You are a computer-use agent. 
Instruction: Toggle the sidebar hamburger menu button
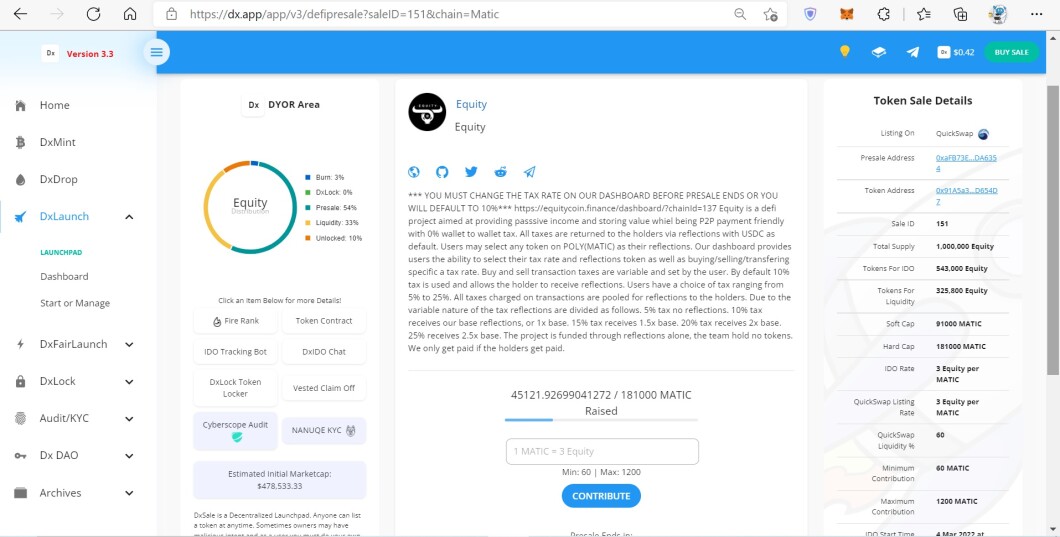pos(156,52)
